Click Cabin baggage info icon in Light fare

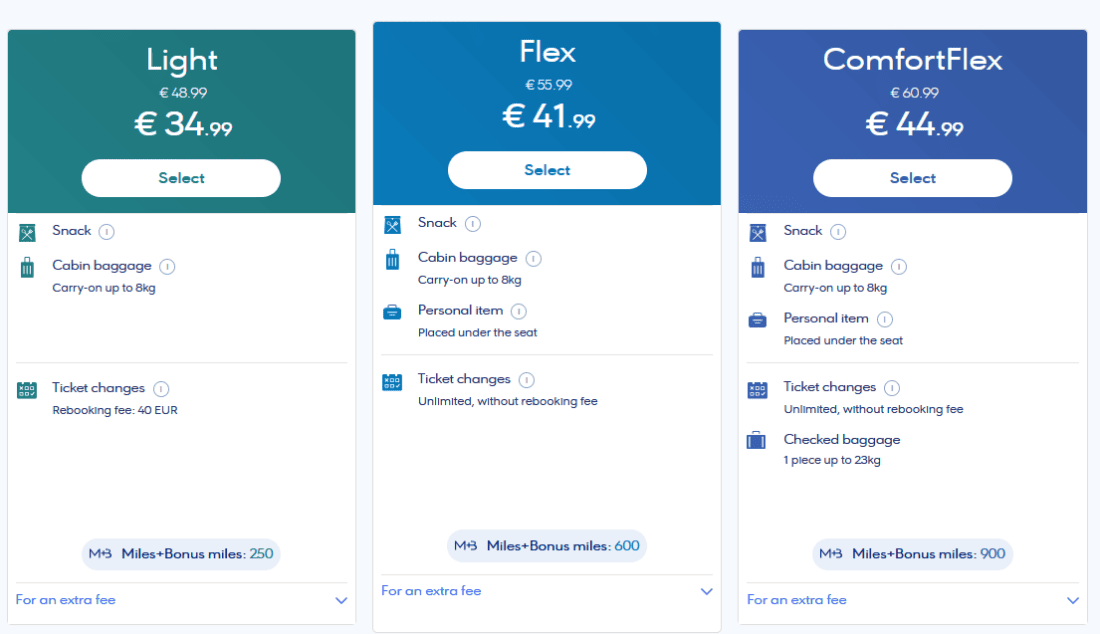167,267
